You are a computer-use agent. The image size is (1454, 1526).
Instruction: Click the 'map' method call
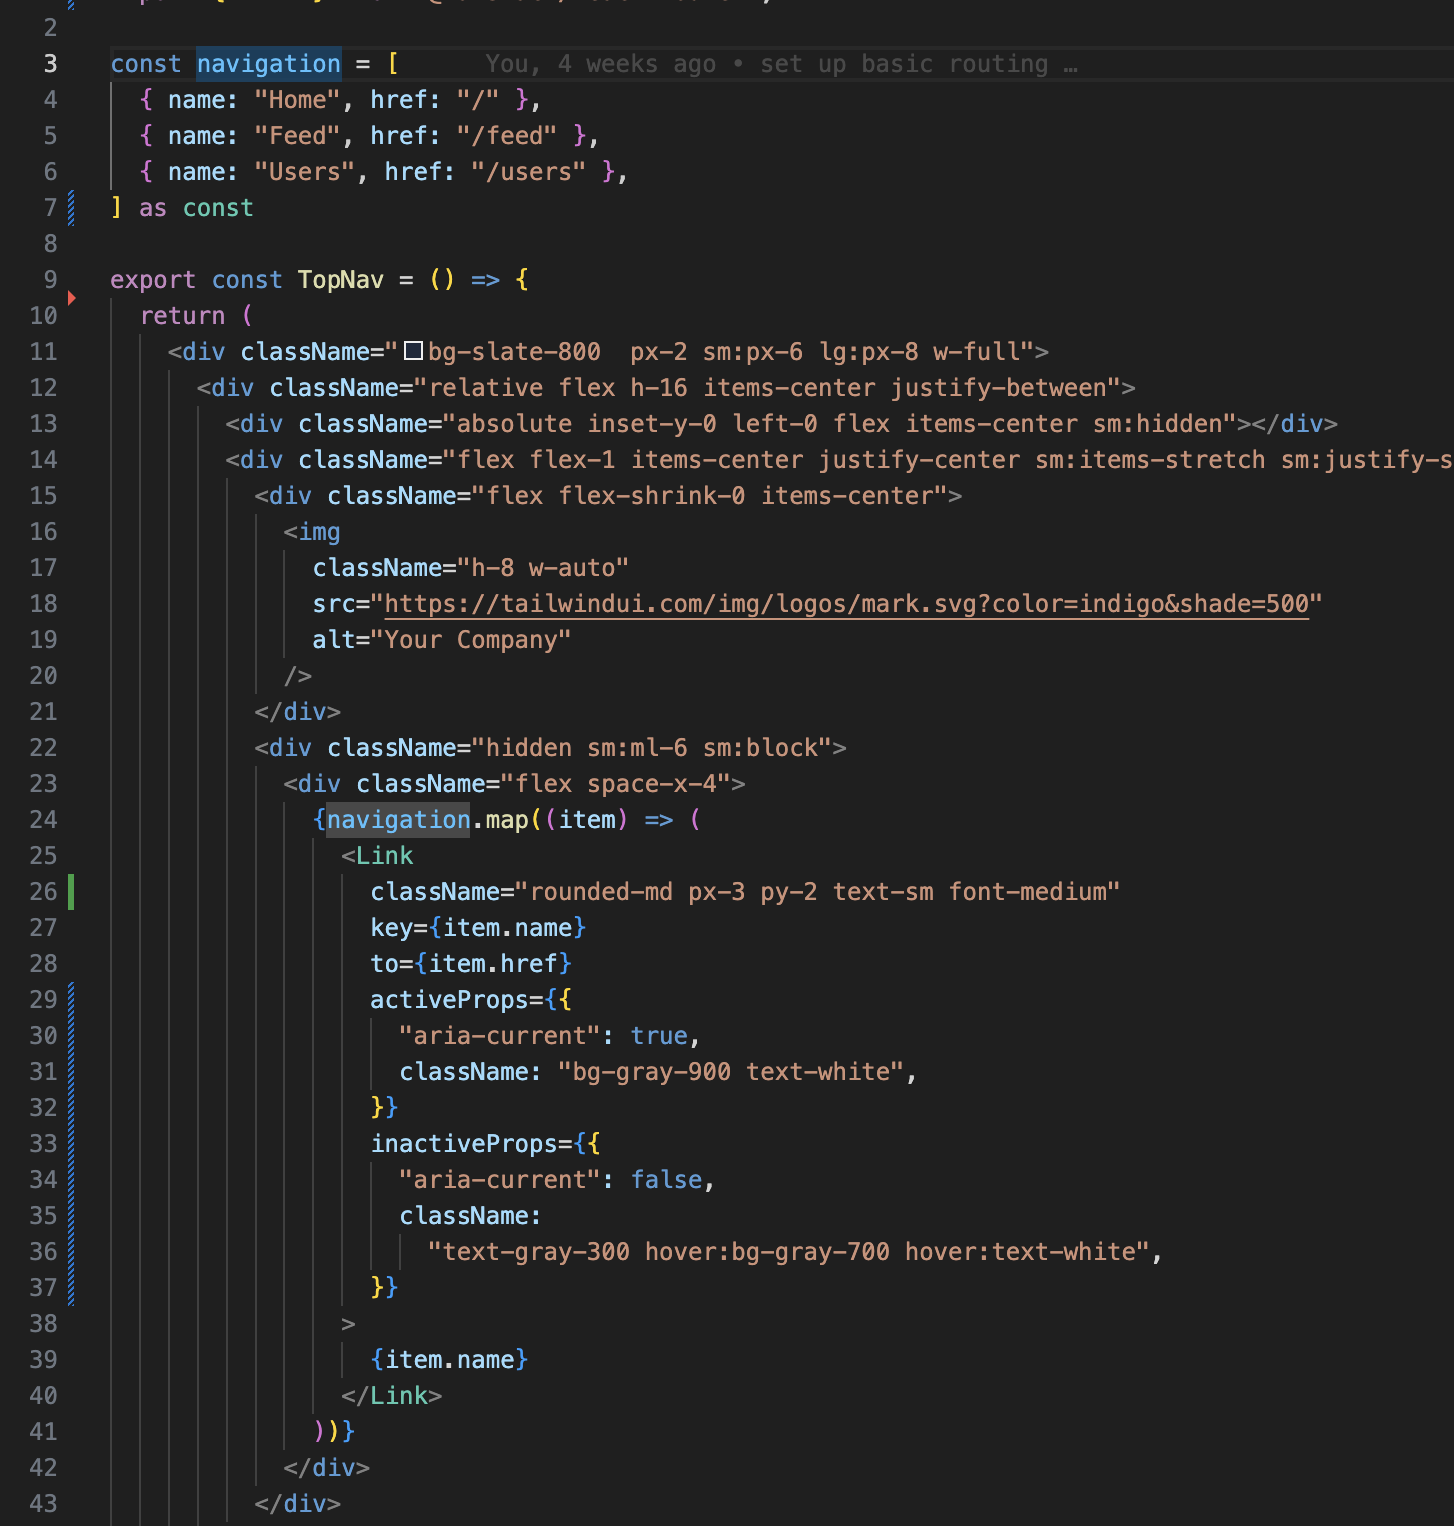507,820
